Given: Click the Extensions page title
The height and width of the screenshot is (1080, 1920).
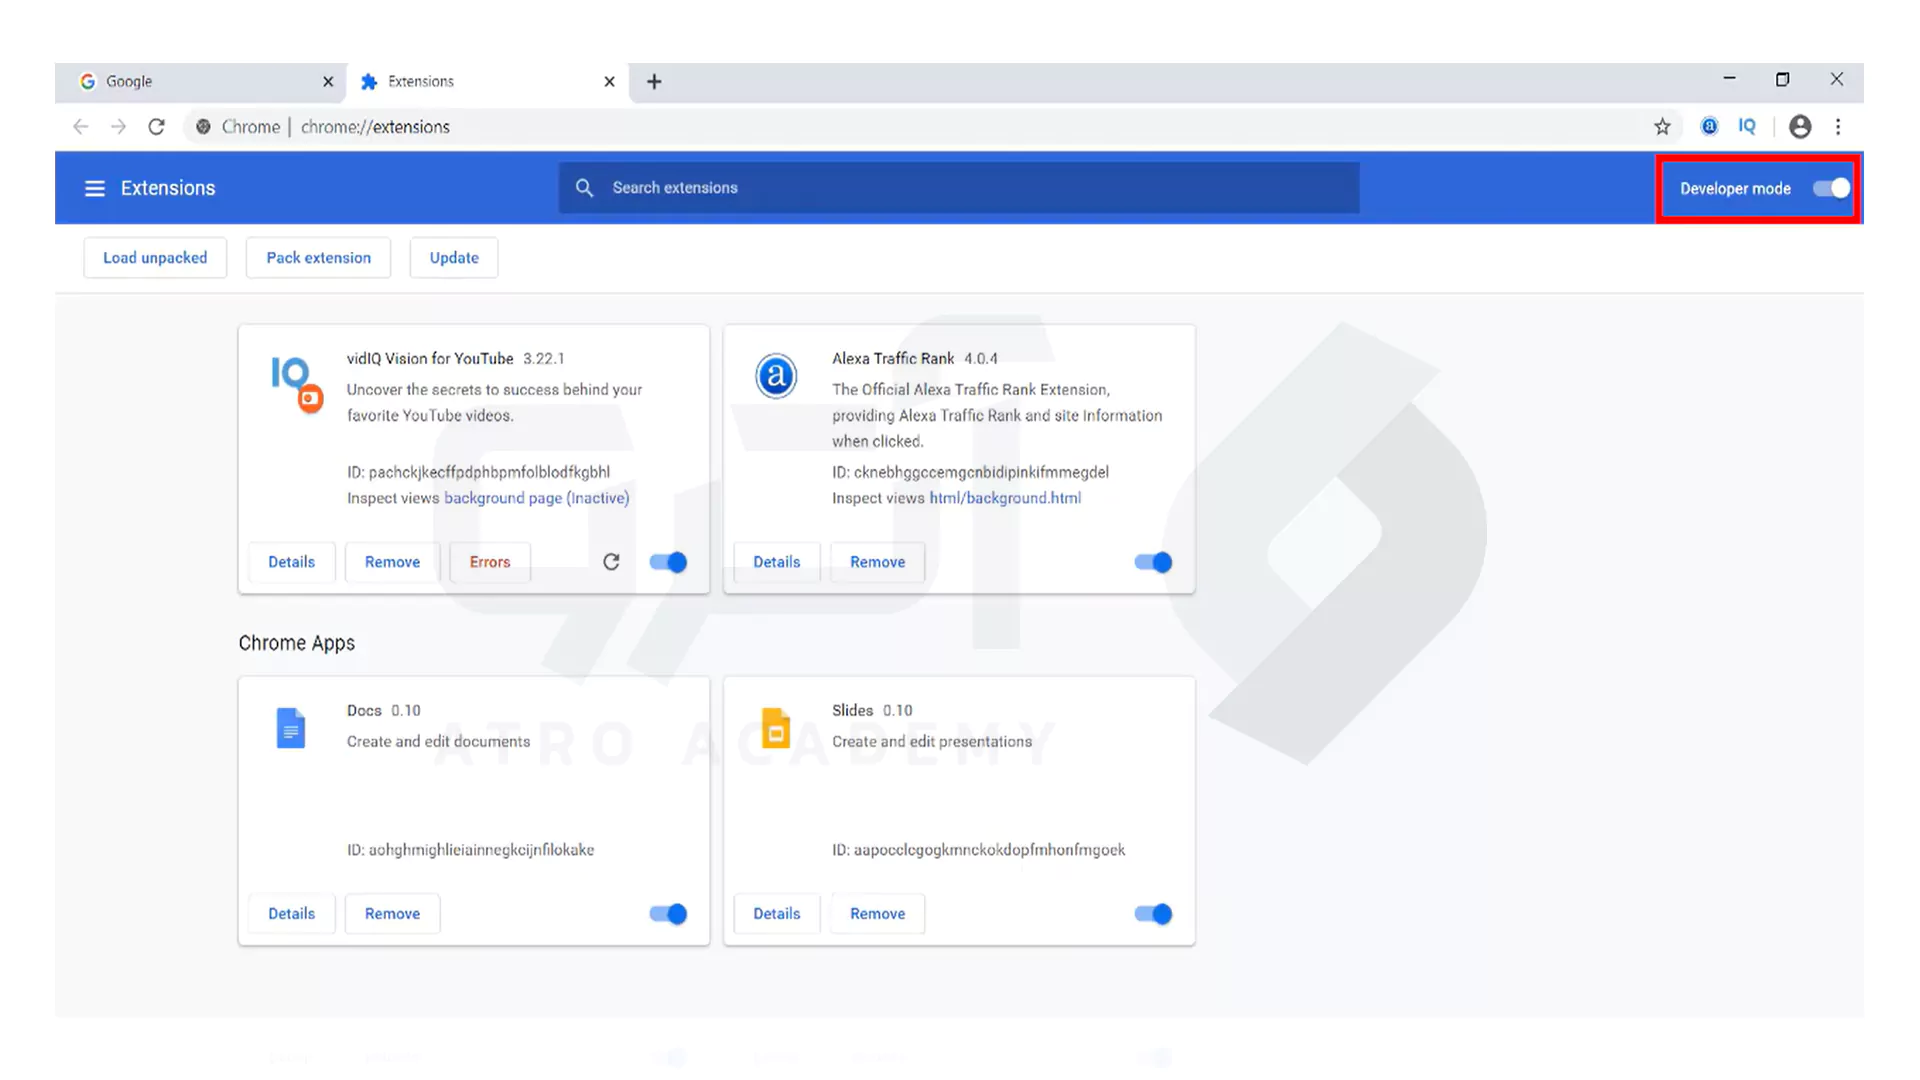Looking at the screenshot, I should coord(168,188).
